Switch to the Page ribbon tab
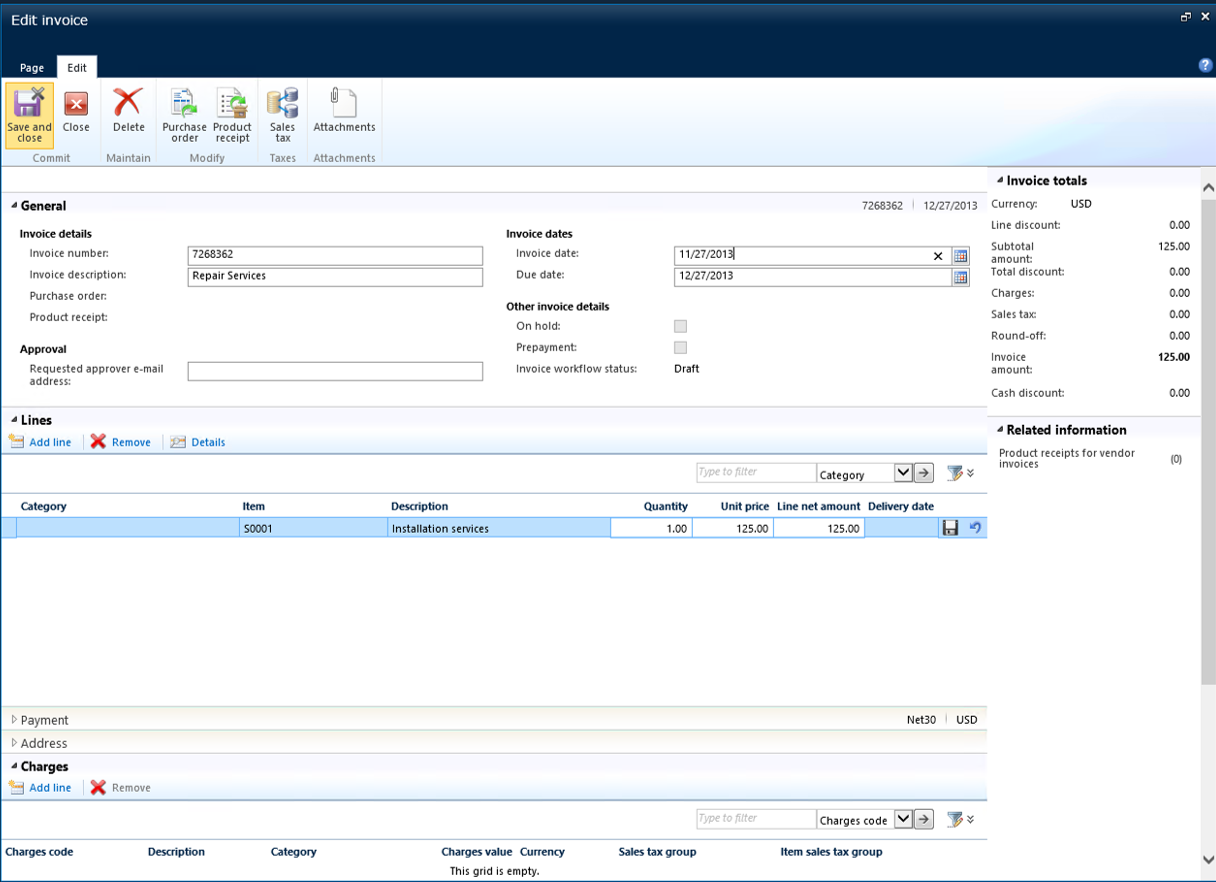Image resolution: width=1216 pixels, height=882 pixels. tap(32, 68)
